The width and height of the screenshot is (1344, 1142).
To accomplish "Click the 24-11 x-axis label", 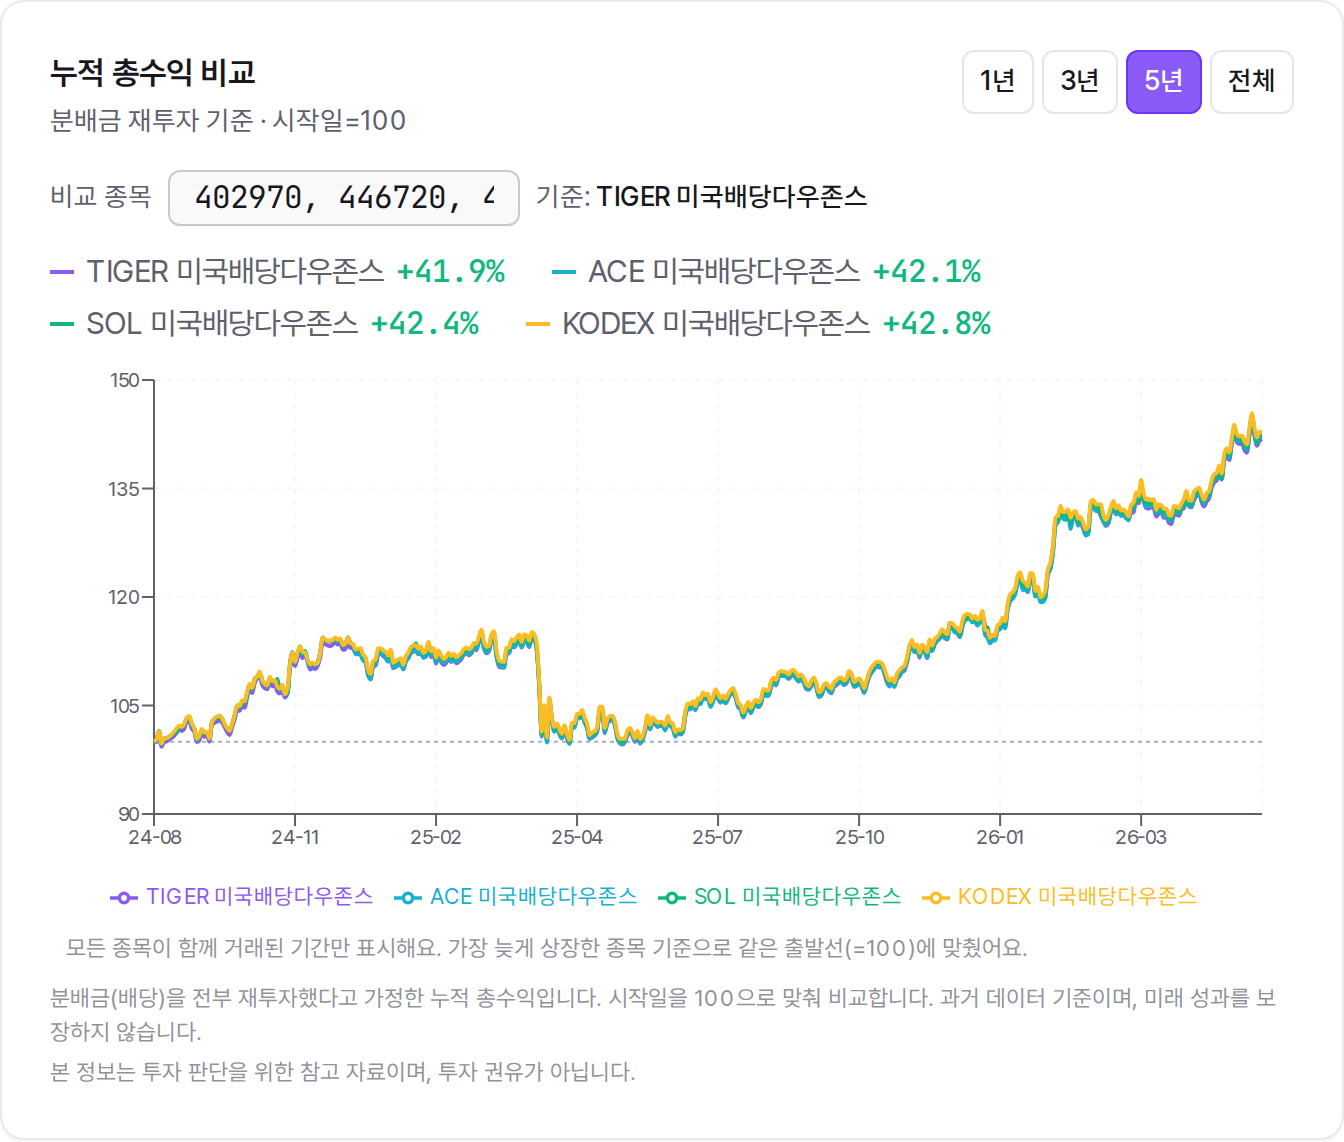I will [x=295, y=838].
